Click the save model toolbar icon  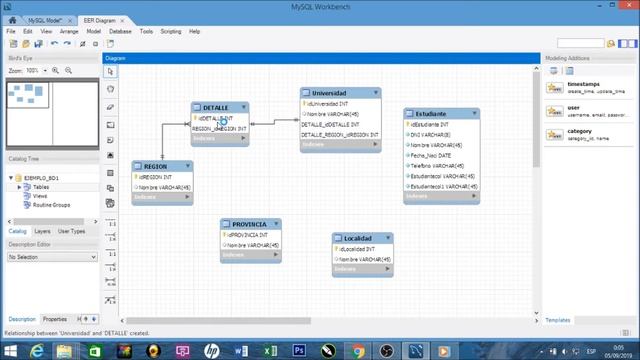(x=39, y=44)
